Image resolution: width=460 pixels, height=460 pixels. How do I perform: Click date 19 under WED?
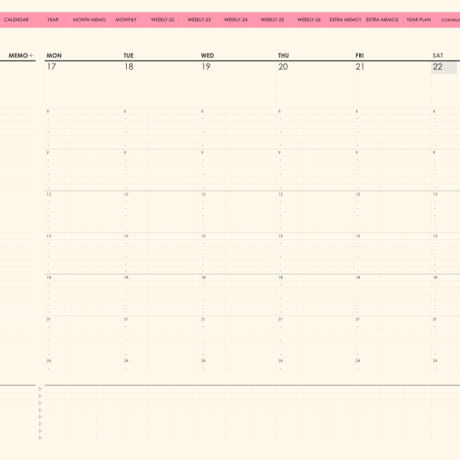206,67
